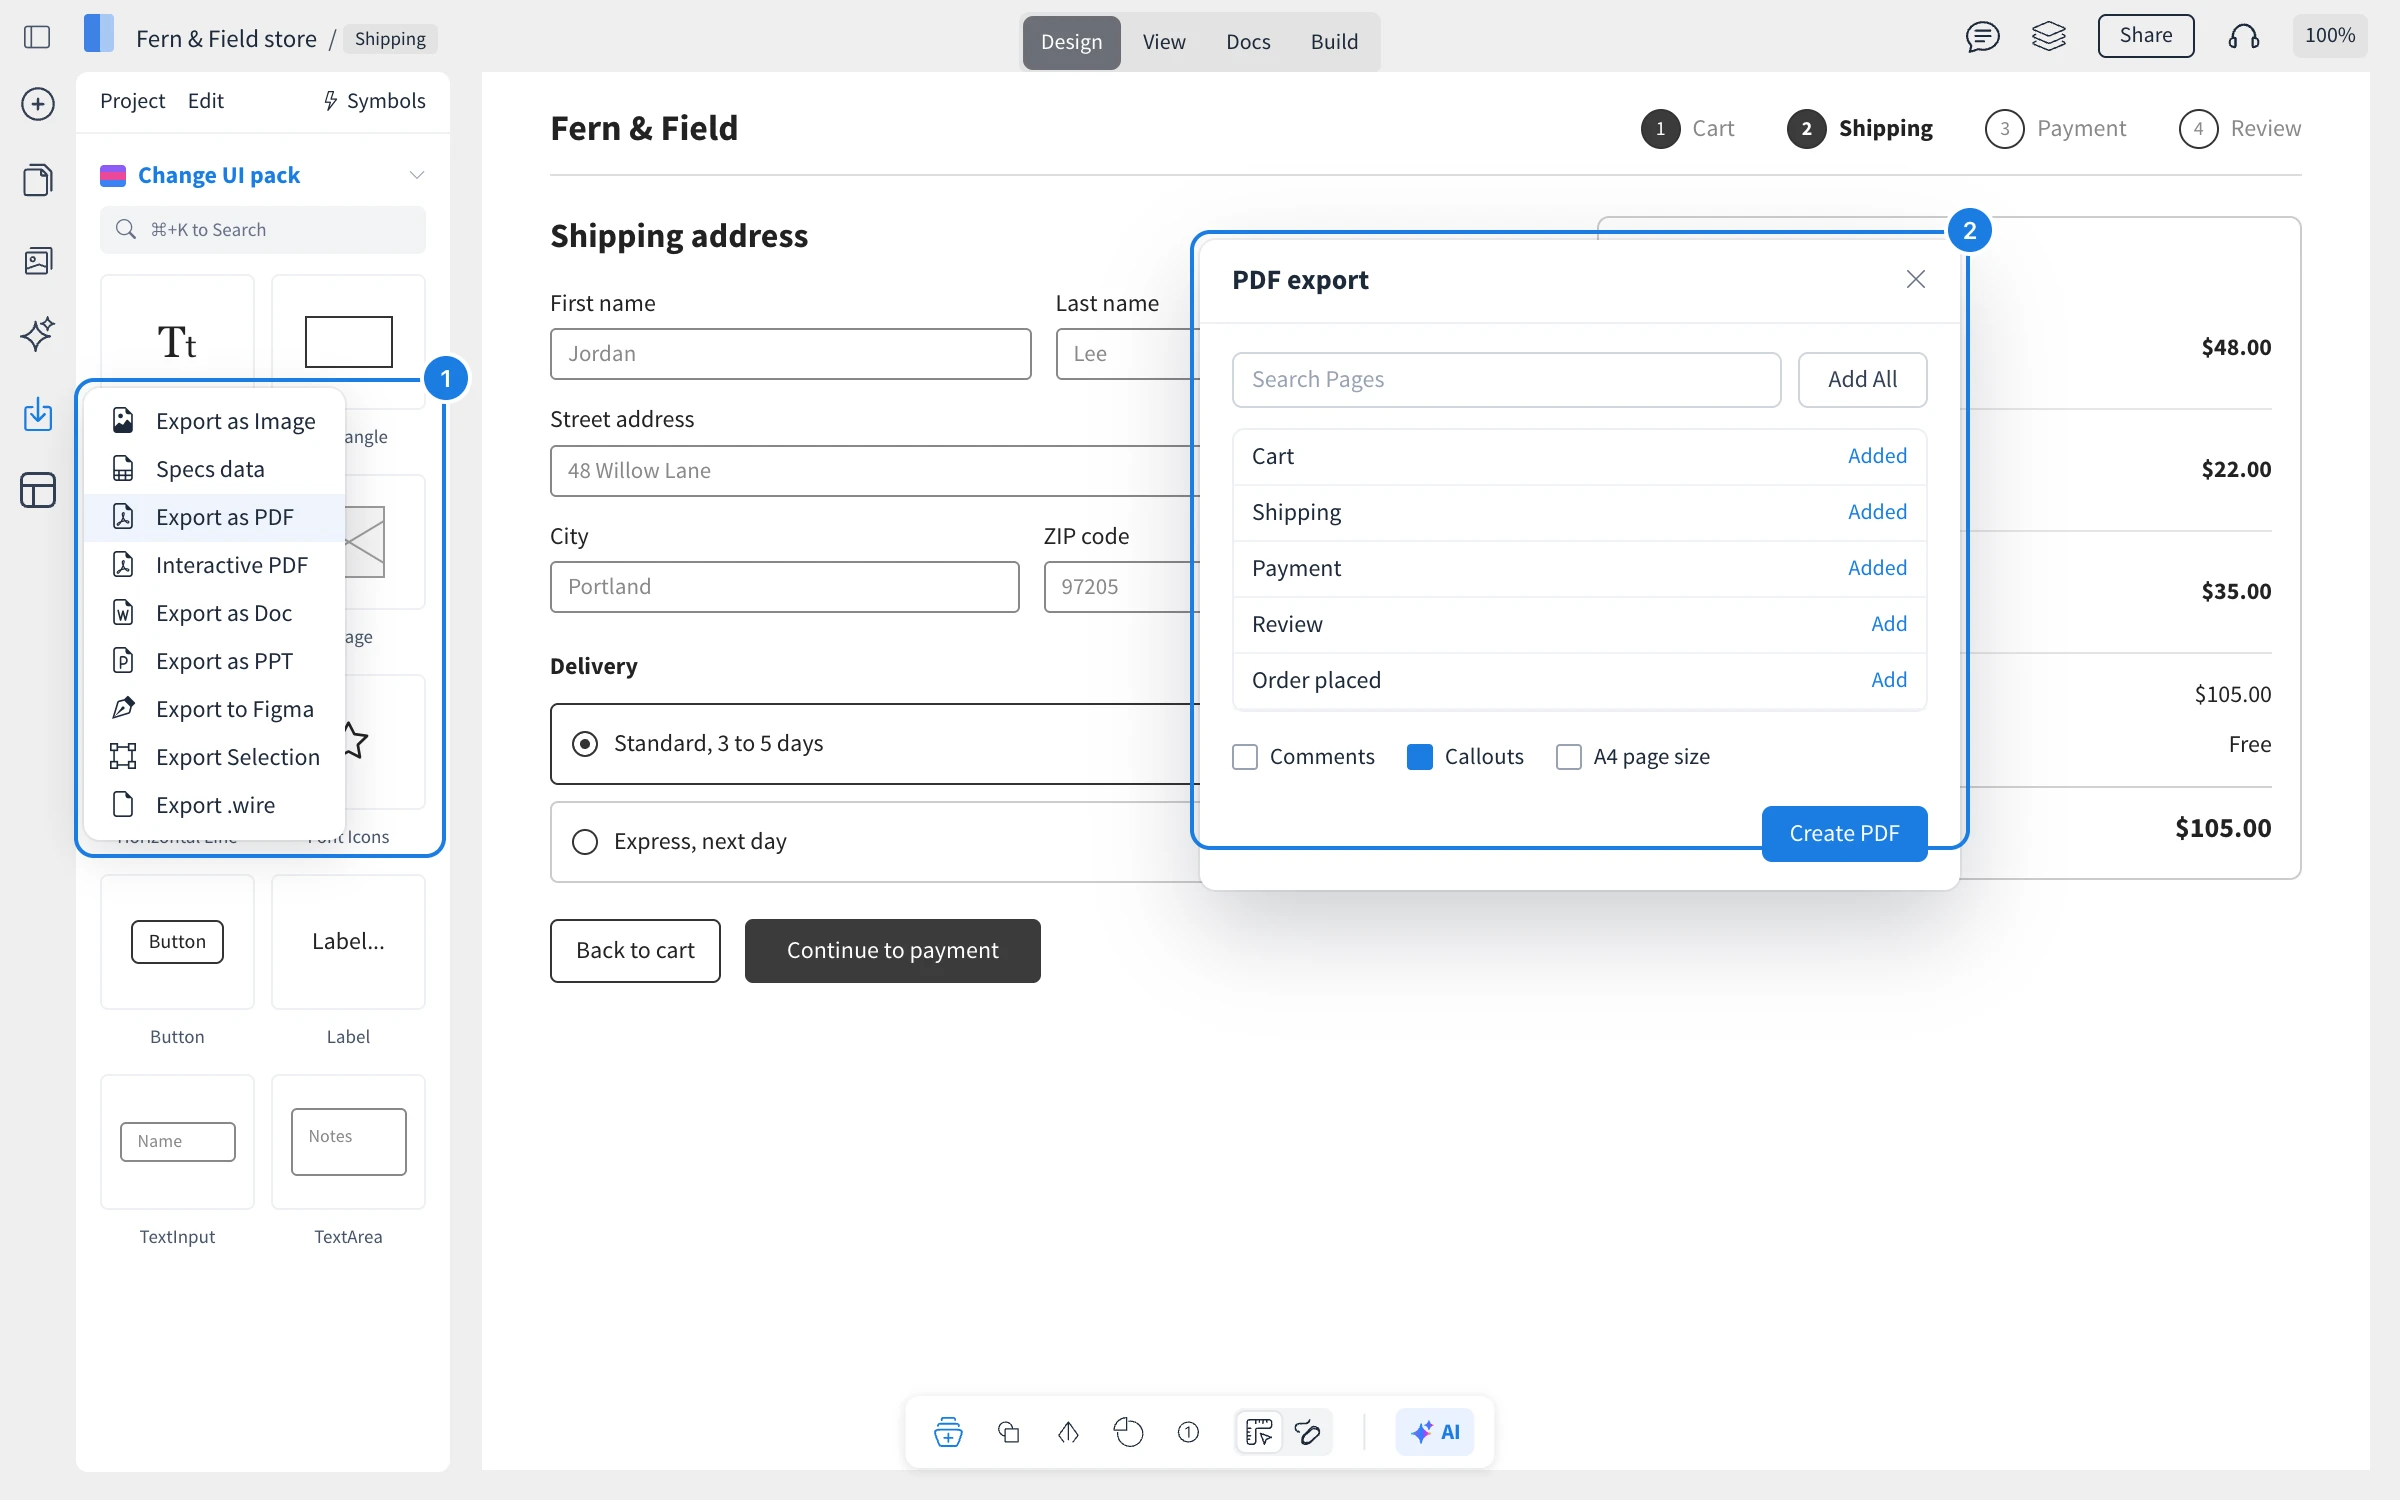This screenshot has height=1500, width=2400.
Task: Click the flip mirror icon in bottom toolbar
Action: tap(1068, 1432)
